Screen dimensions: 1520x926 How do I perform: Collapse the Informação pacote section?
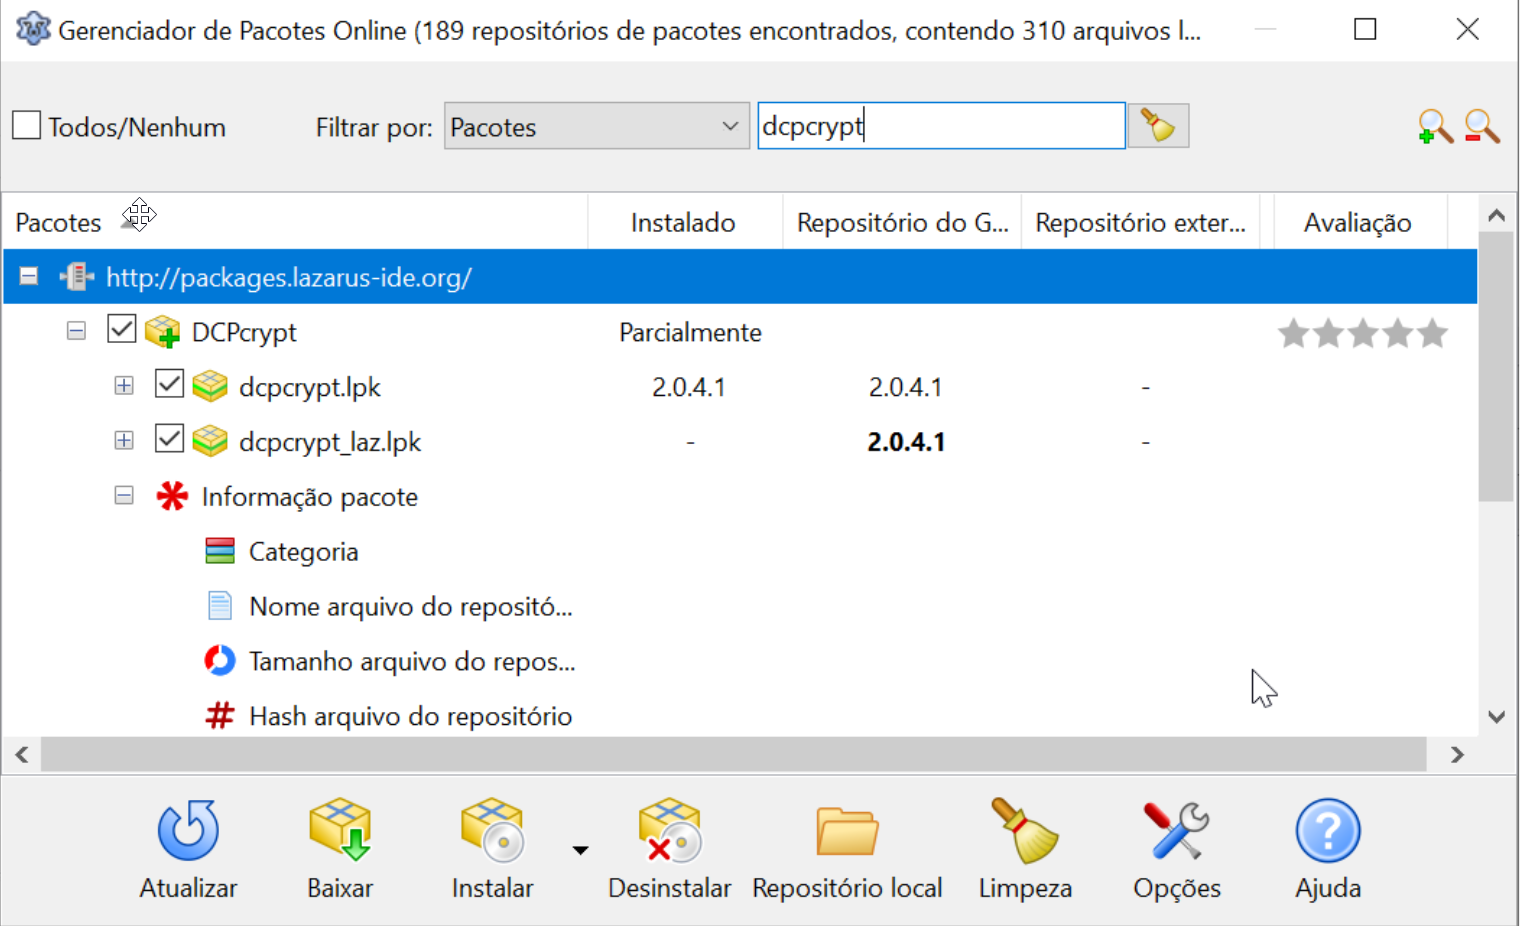(123, 494)
